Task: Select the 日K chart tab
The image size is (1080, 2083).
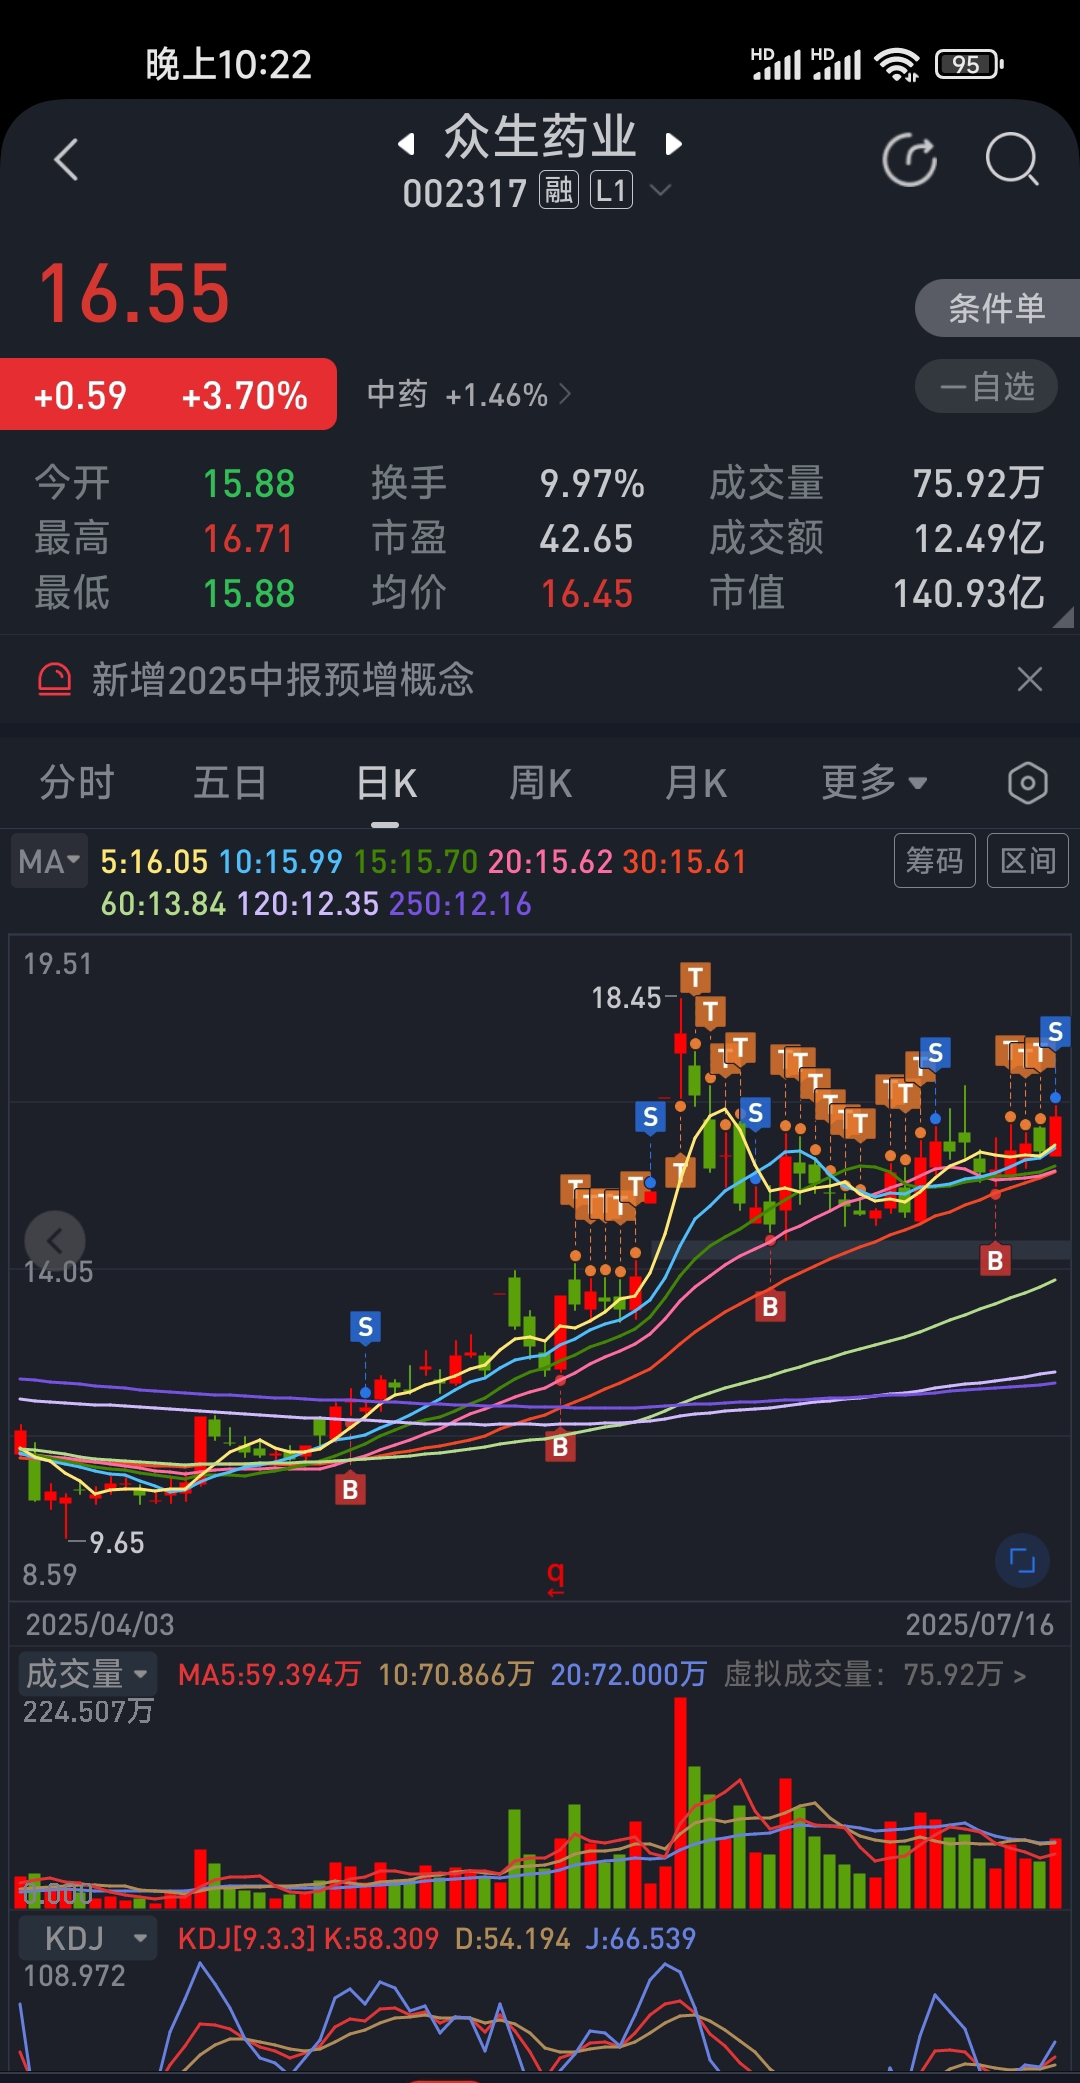Action: (386, 783)
